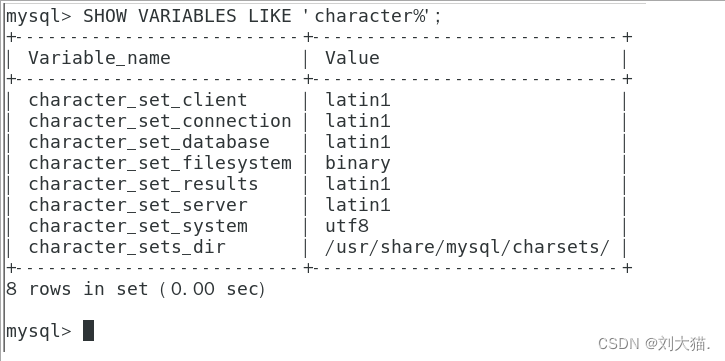Click the bottom mysql> prompt text
725x361 pixels.
[x=39, y=331]
